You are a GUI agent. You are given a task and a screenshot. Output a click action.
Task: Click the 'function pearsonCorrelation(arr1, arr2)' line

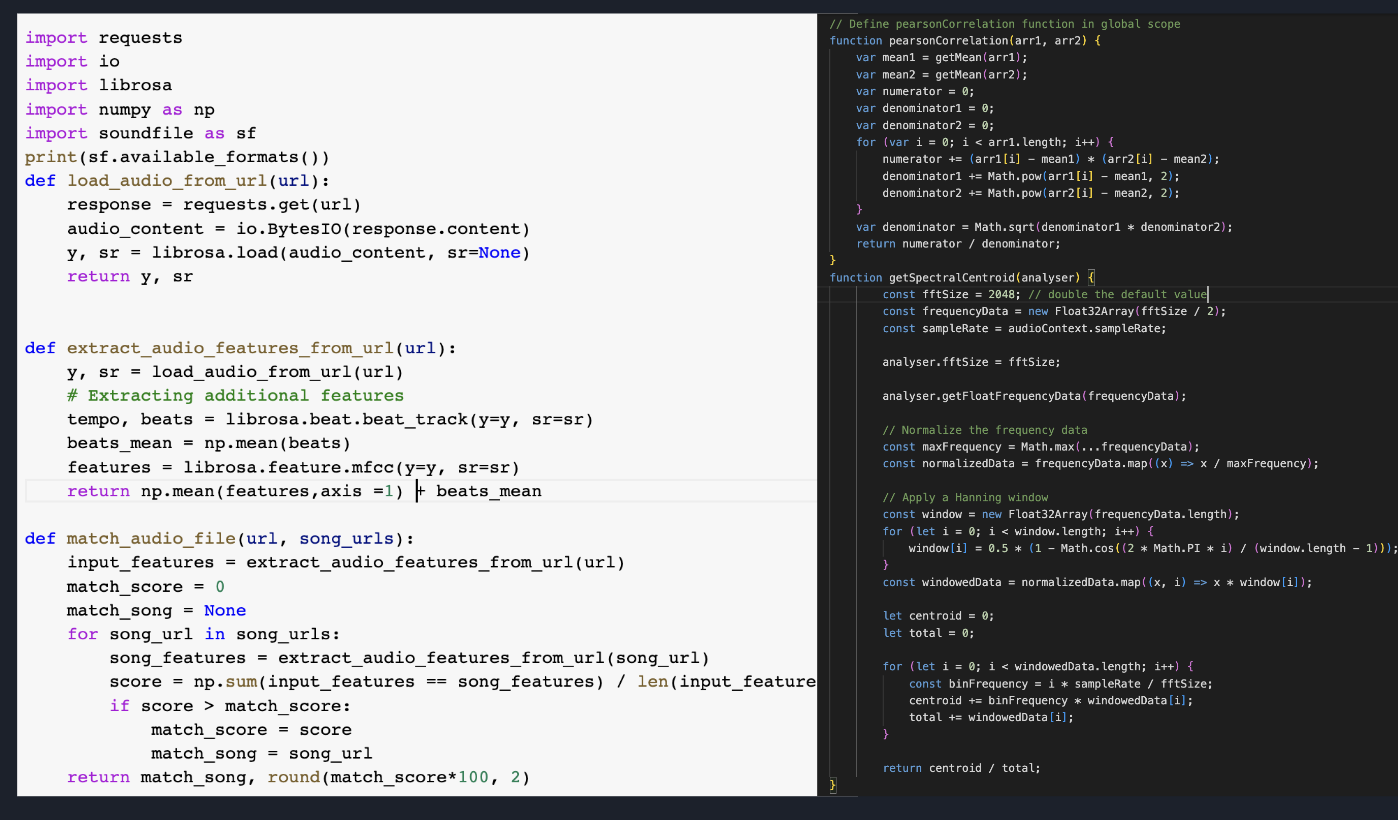click(965, 41)
